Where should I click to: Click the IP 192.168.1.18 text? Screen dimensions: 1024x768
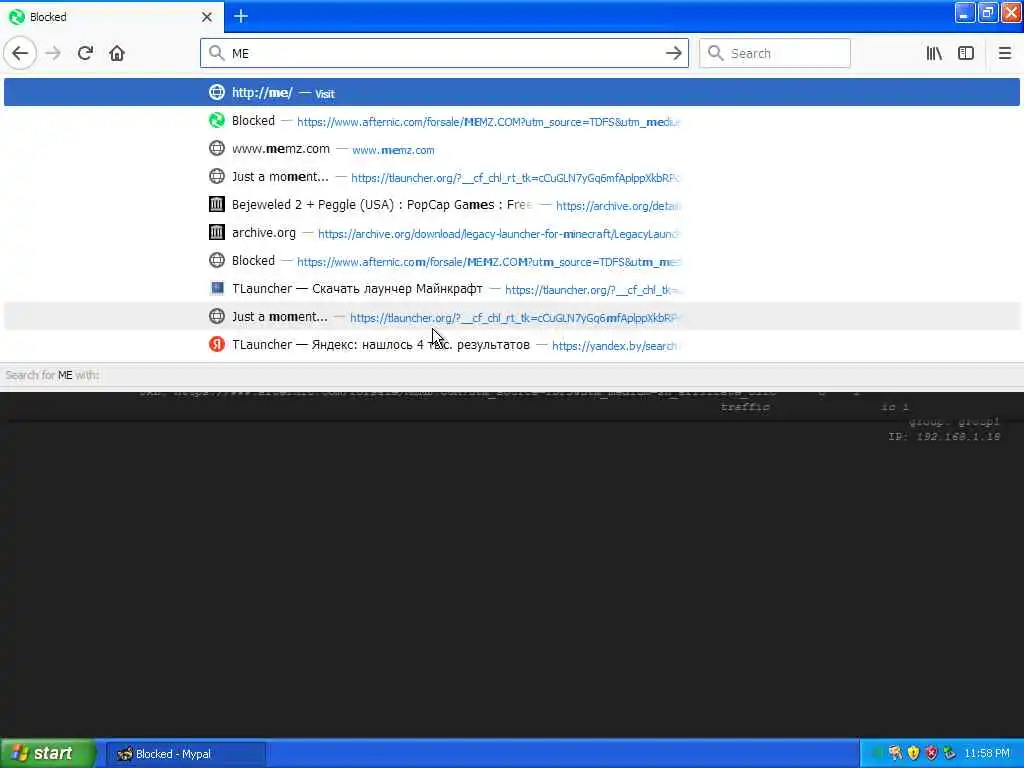point(944,436)
